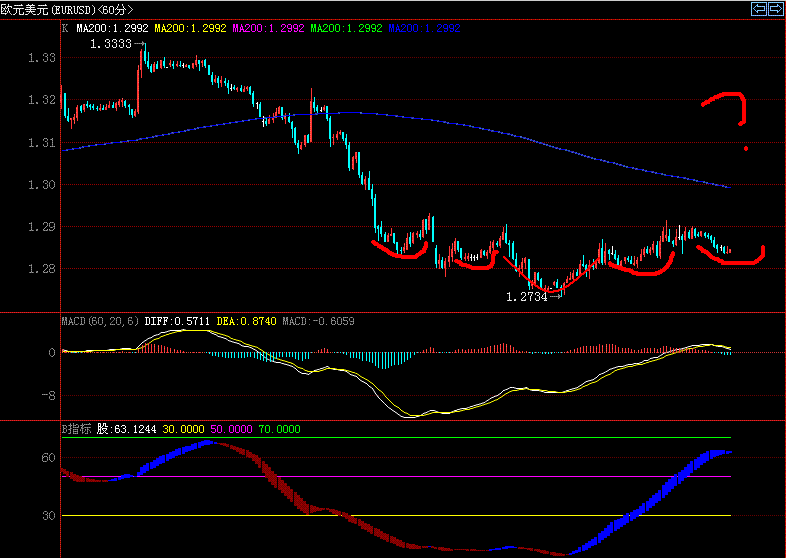The image size is (786, 558).
Task: Select the blue MA200:1.2992 label
Action: pos(424,28)
